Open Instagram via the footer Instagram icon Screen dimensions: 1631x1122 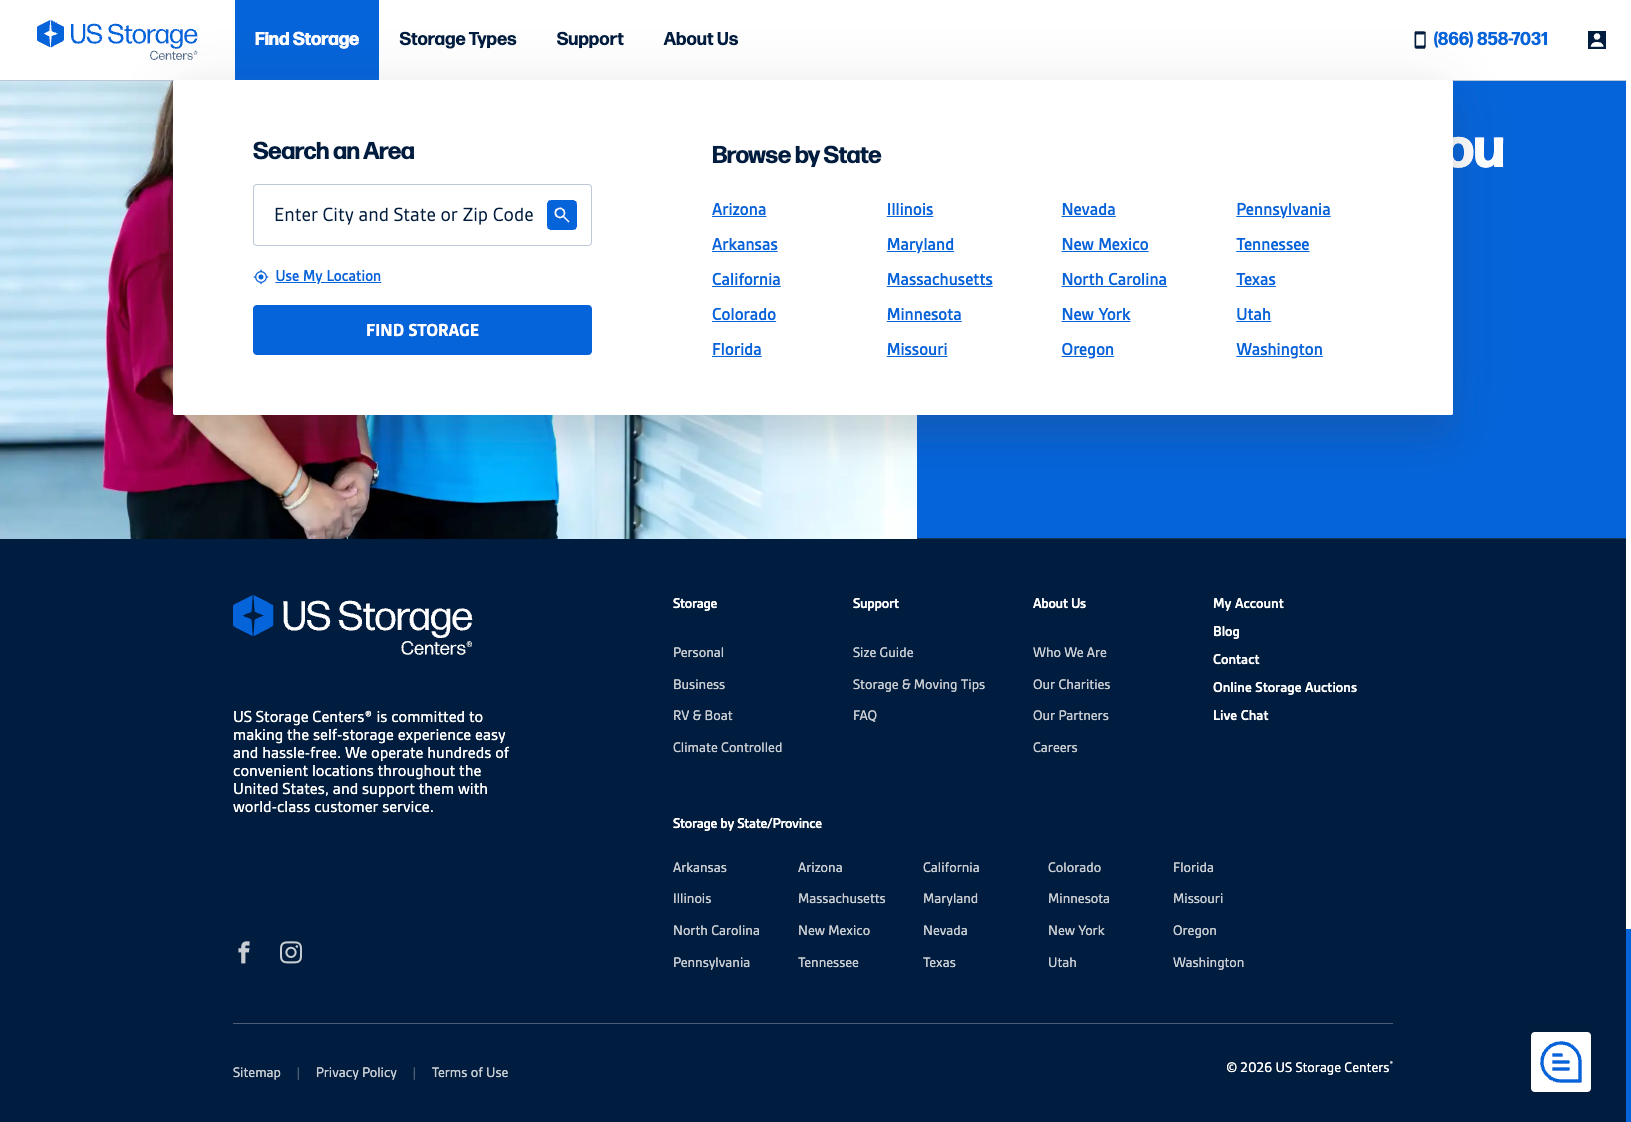291,952
